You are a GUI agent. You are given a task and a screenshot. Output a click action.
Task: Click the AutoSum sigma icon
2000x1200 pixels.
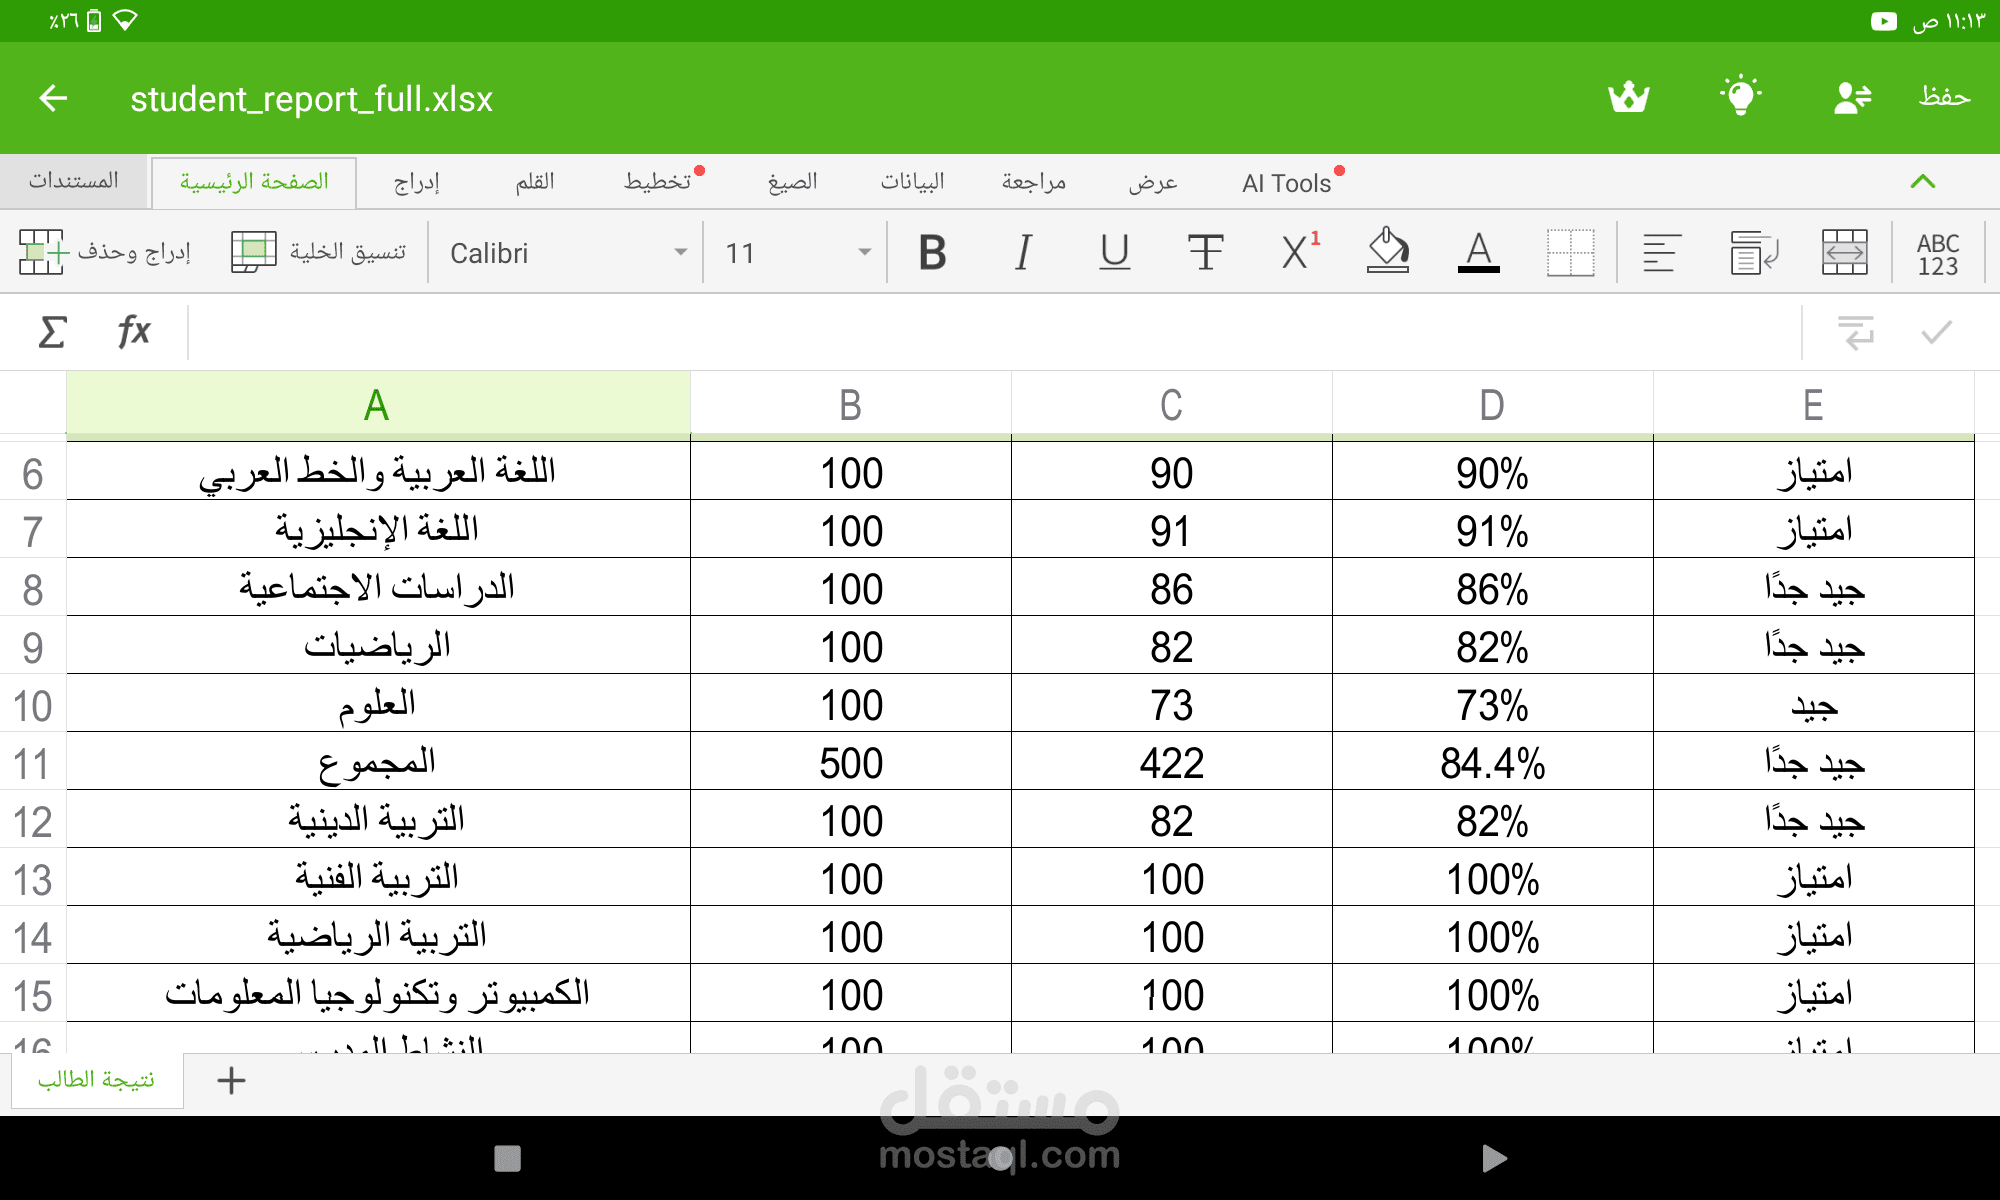(52, 332)
